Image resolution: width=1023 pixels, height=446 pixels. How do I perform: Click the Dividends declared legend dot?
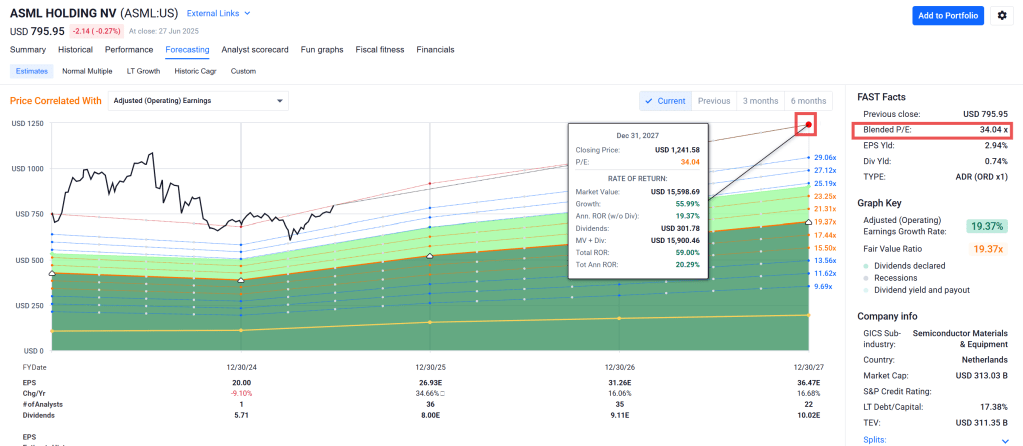[x=865, y=264]
